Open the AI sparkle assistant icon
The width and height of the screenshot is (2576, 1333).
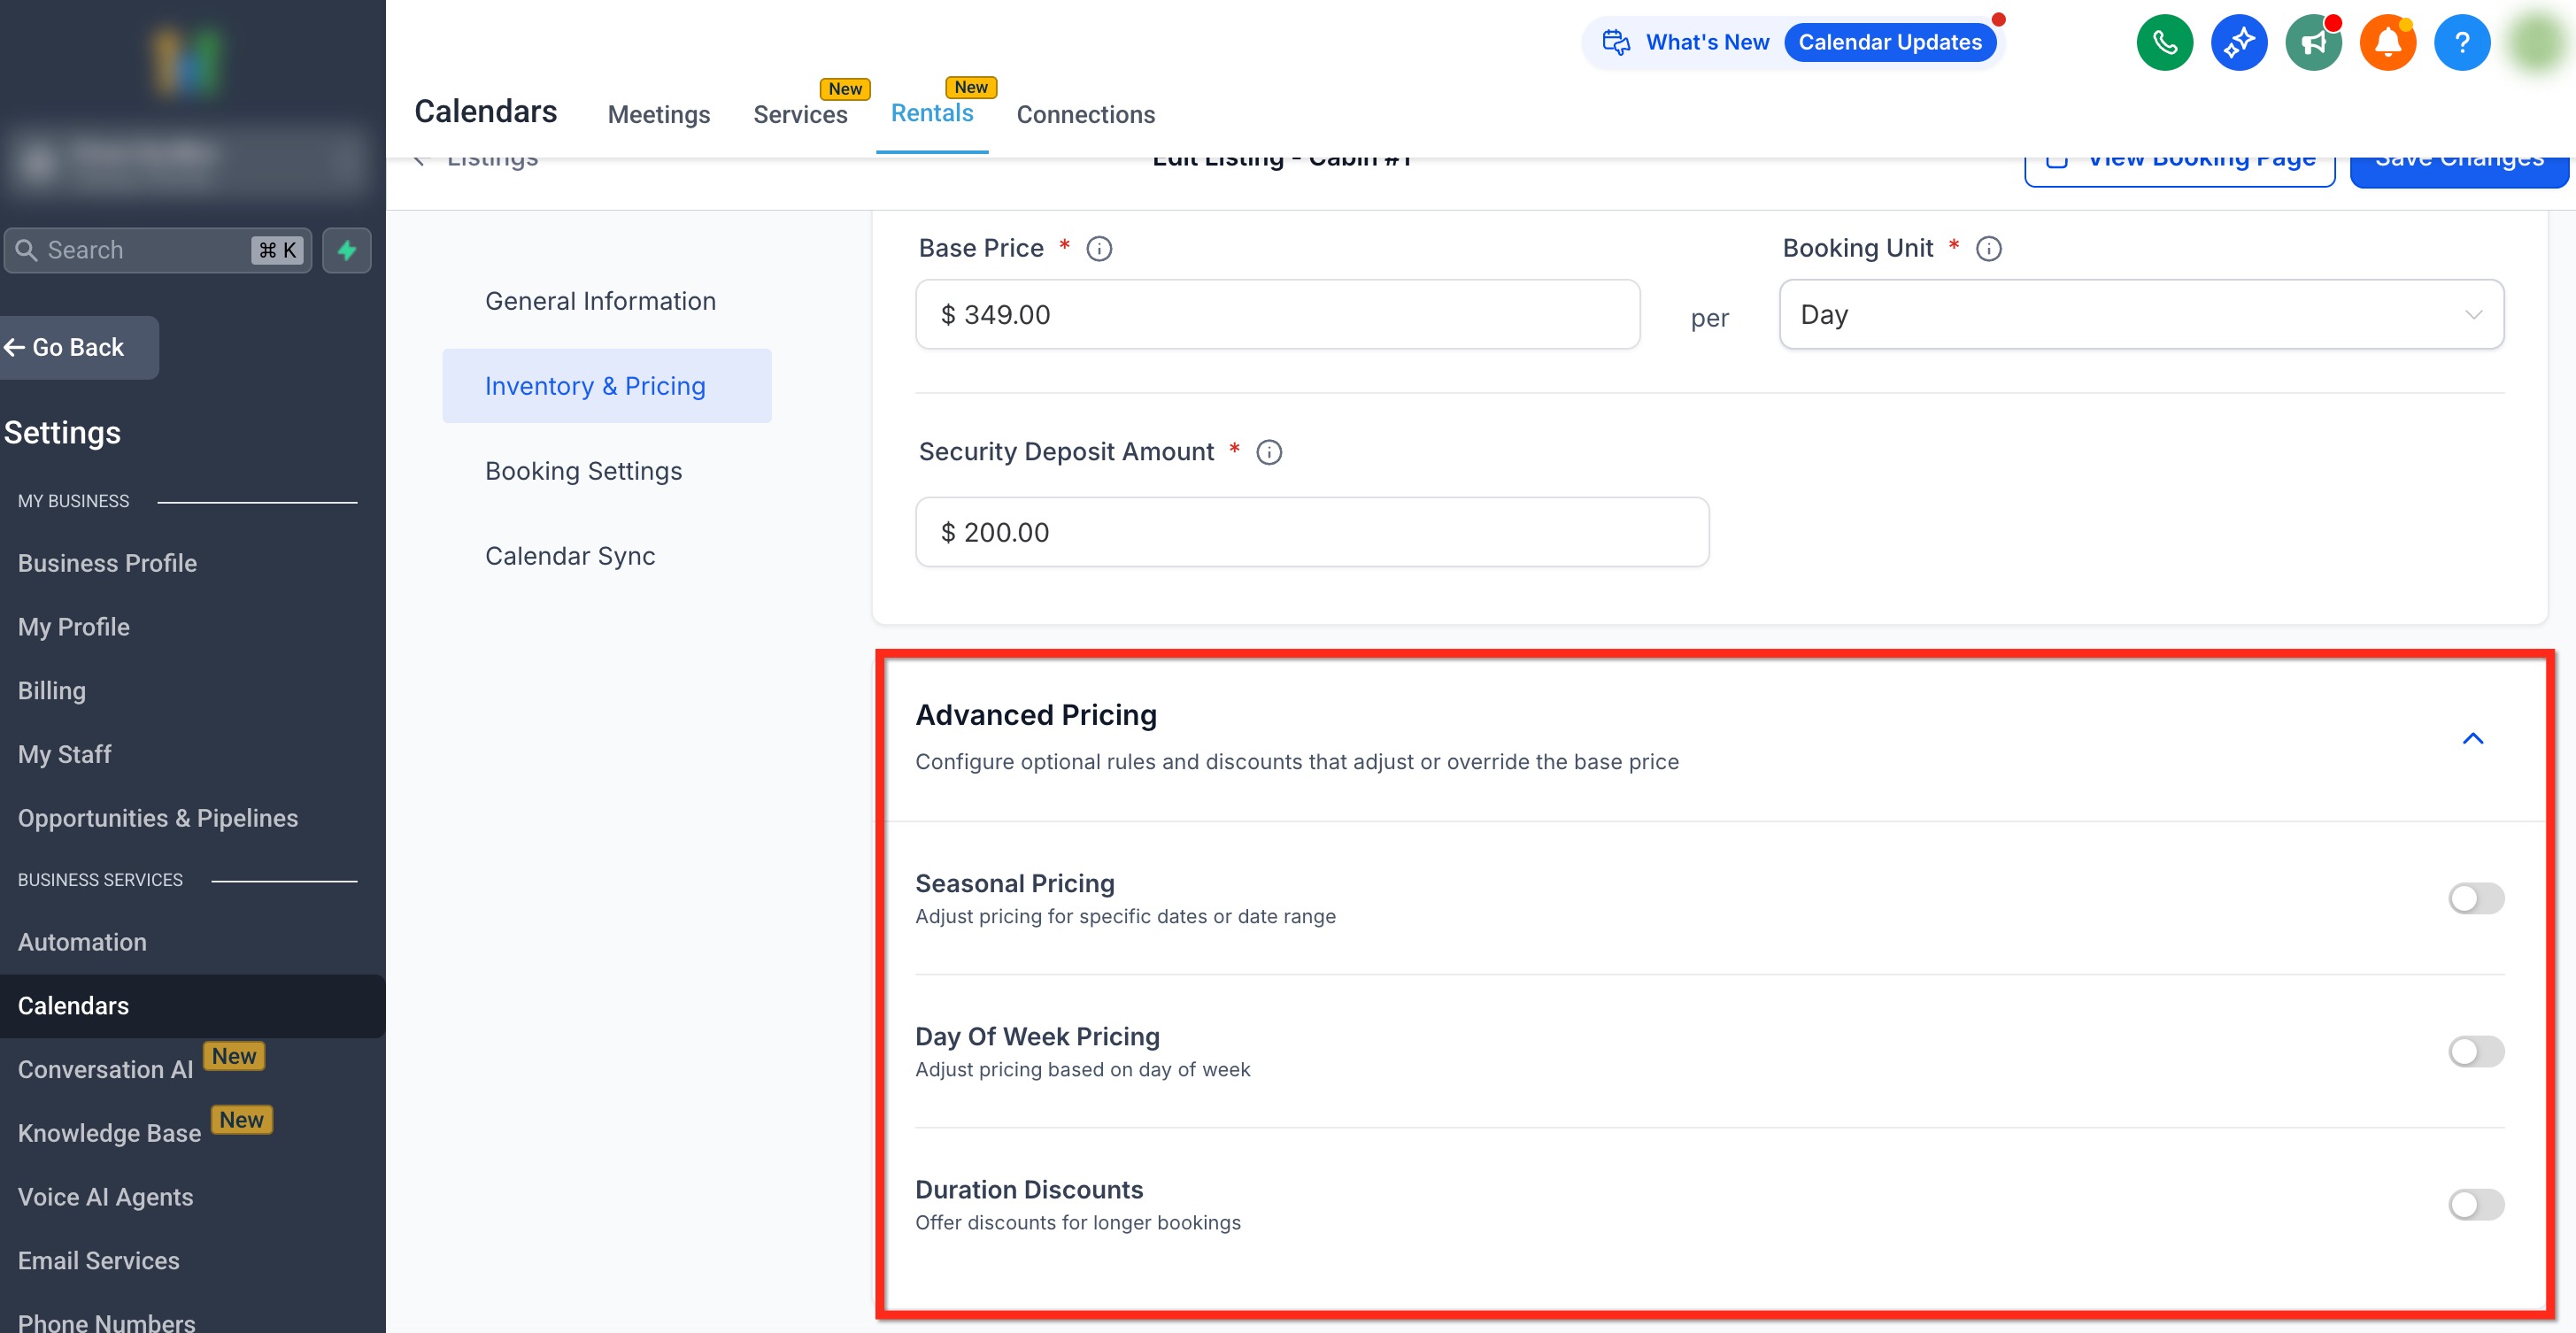(x=2238, y=42)
